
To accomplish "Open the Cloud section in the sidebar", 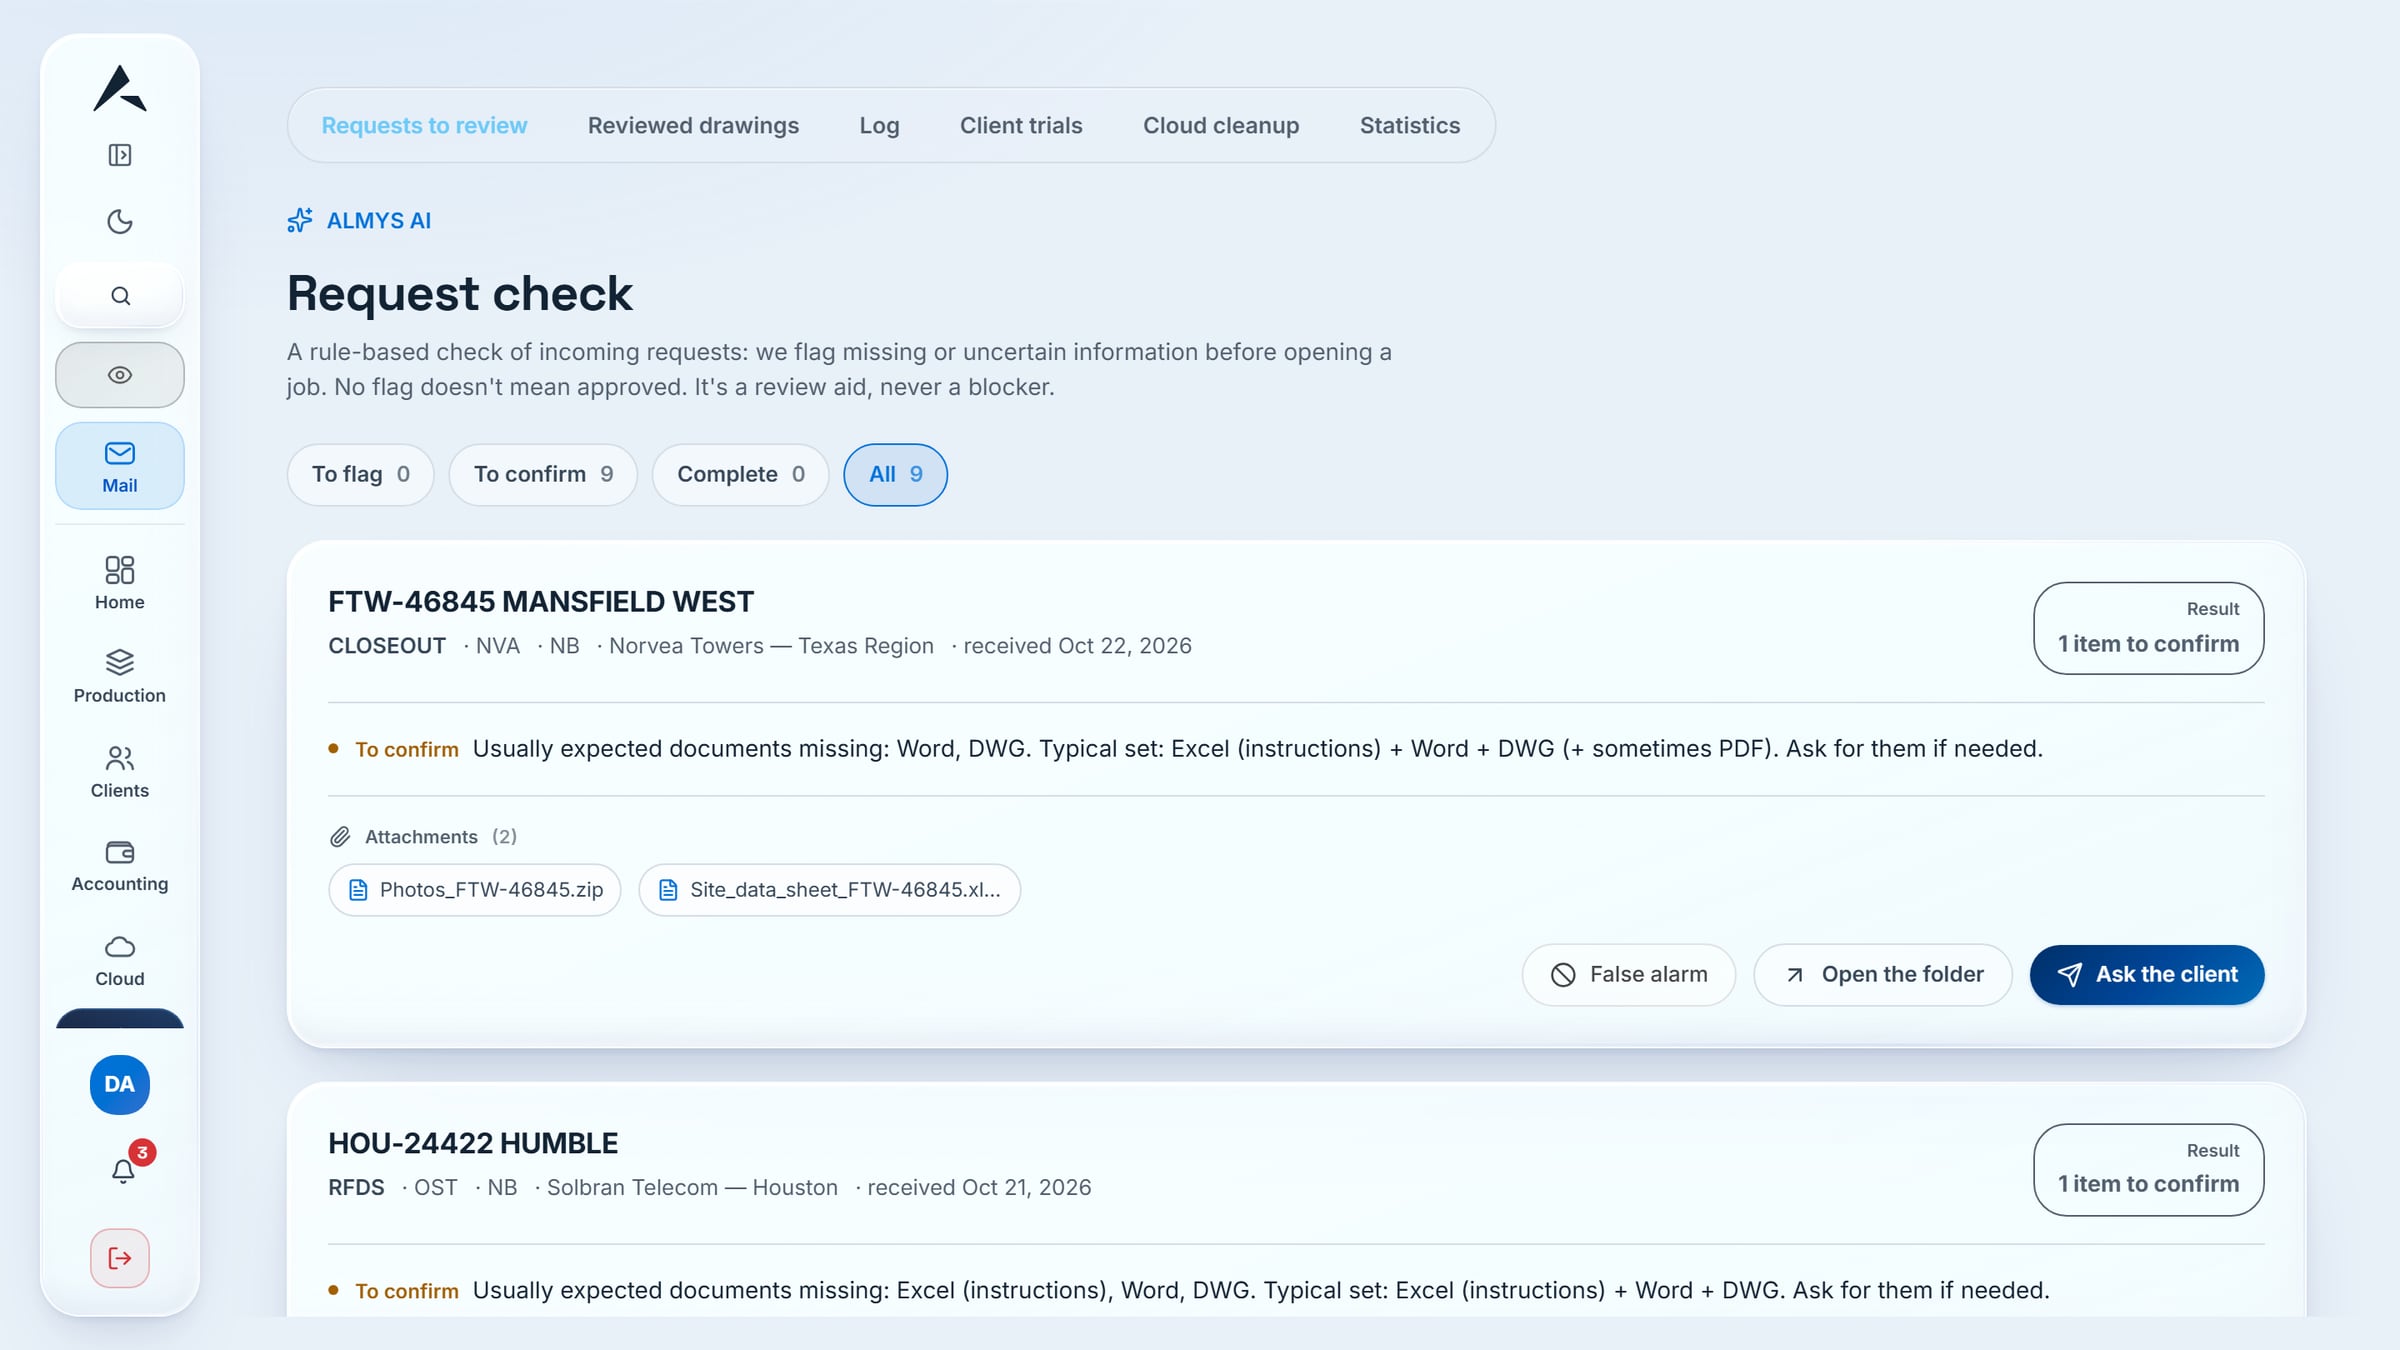I will [x=120, y=961].
